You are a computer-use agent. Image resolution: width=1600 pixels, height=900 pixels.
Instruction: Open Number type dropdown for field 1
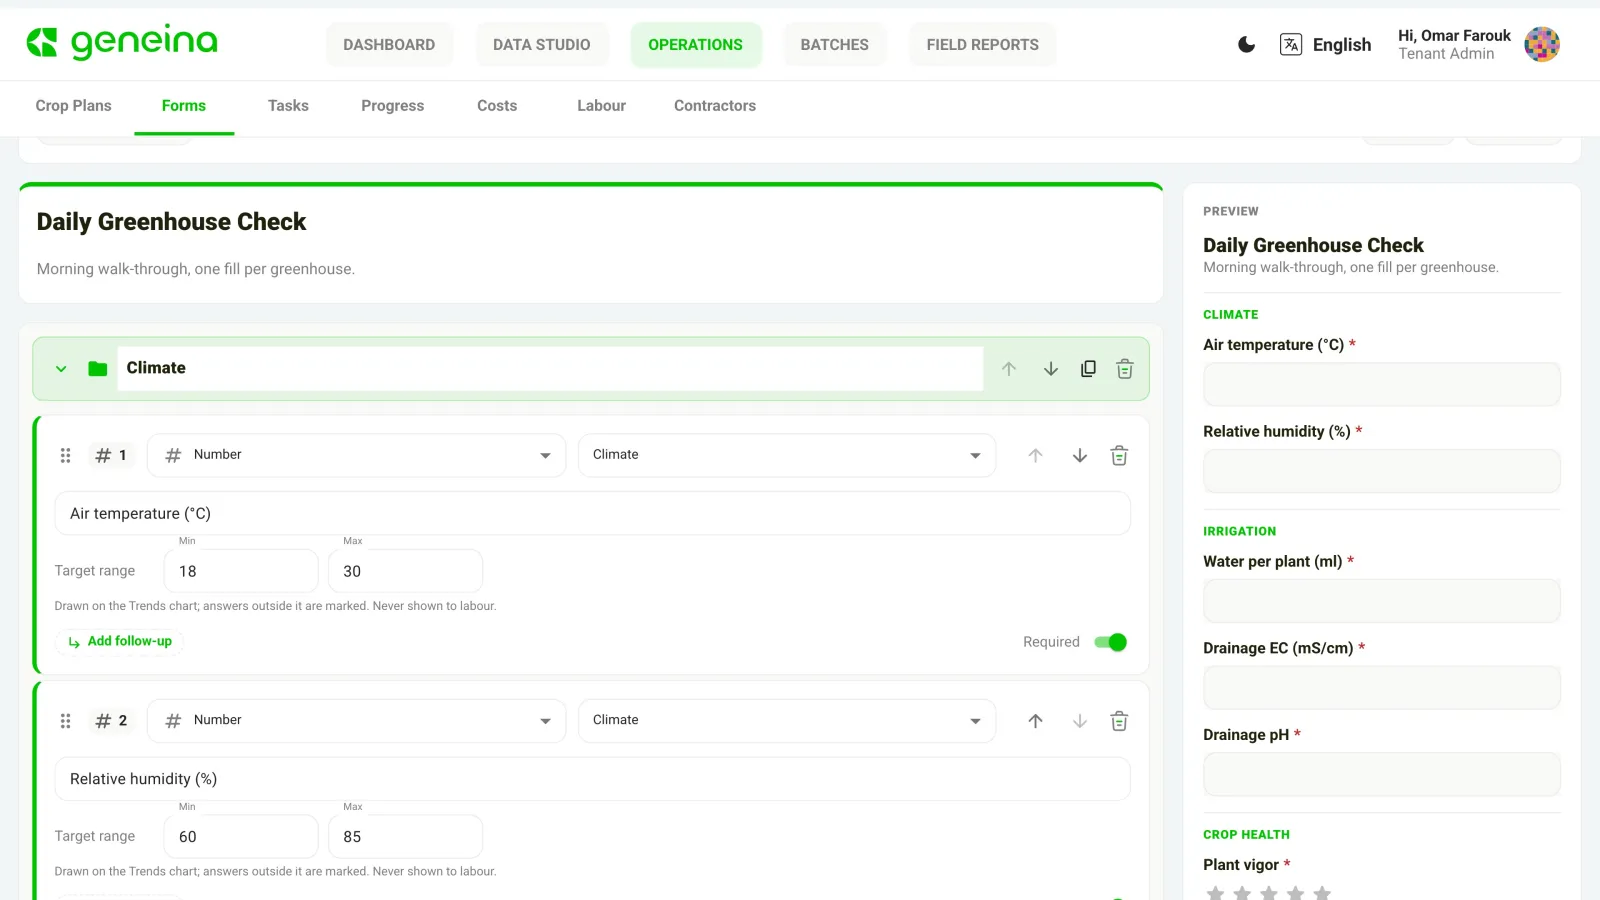(x=357, y=455)
